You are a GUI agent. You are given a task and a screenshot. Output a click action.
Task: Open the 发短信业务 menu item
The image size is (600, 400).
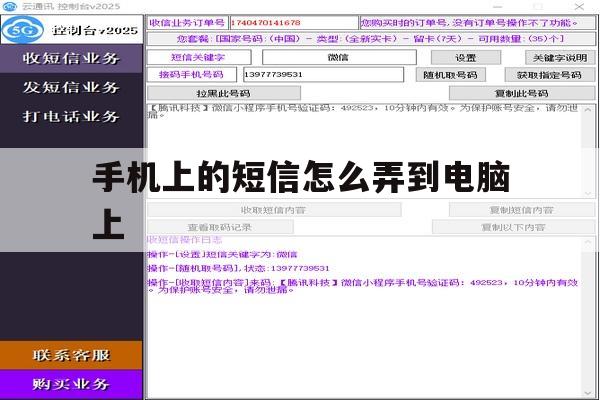71,88
